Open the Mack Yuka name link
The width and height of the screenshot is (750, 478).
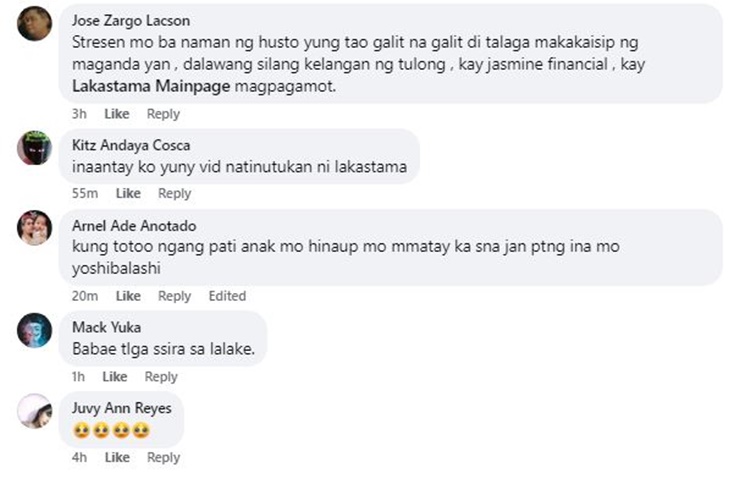[106, 327]
